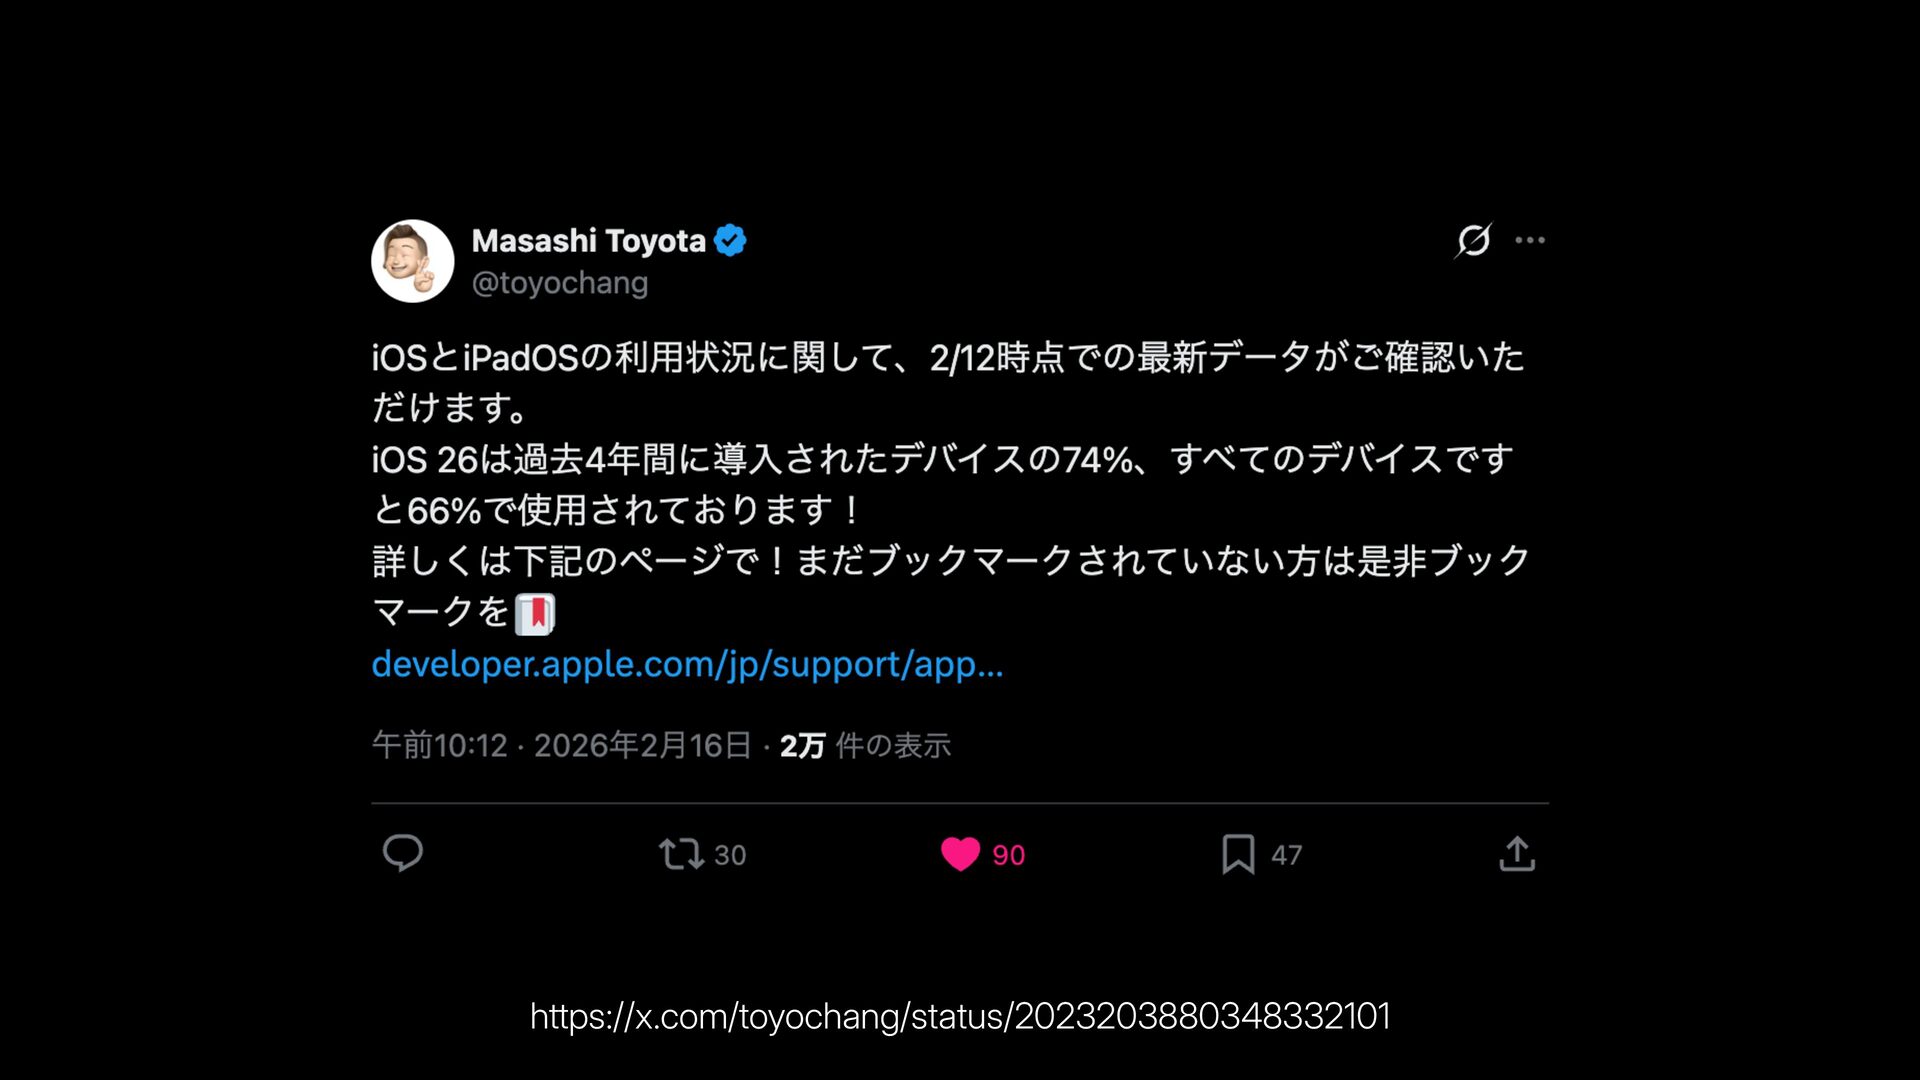Click the share upload icon
The height and width of the screenshot is (1080, 1920).
pyautogui.click(x=1517, y=854)
